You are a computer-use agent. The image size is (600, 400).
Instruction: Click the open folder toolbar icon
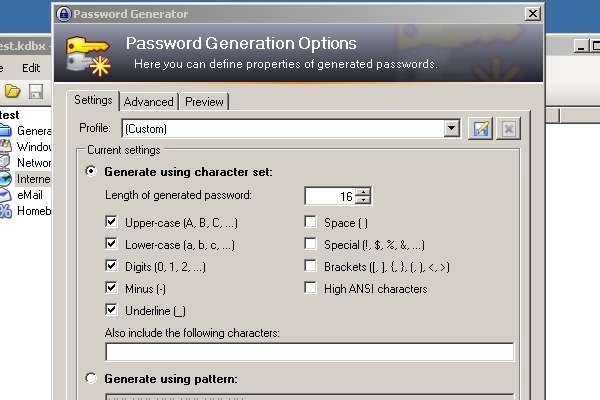(12, 92)
